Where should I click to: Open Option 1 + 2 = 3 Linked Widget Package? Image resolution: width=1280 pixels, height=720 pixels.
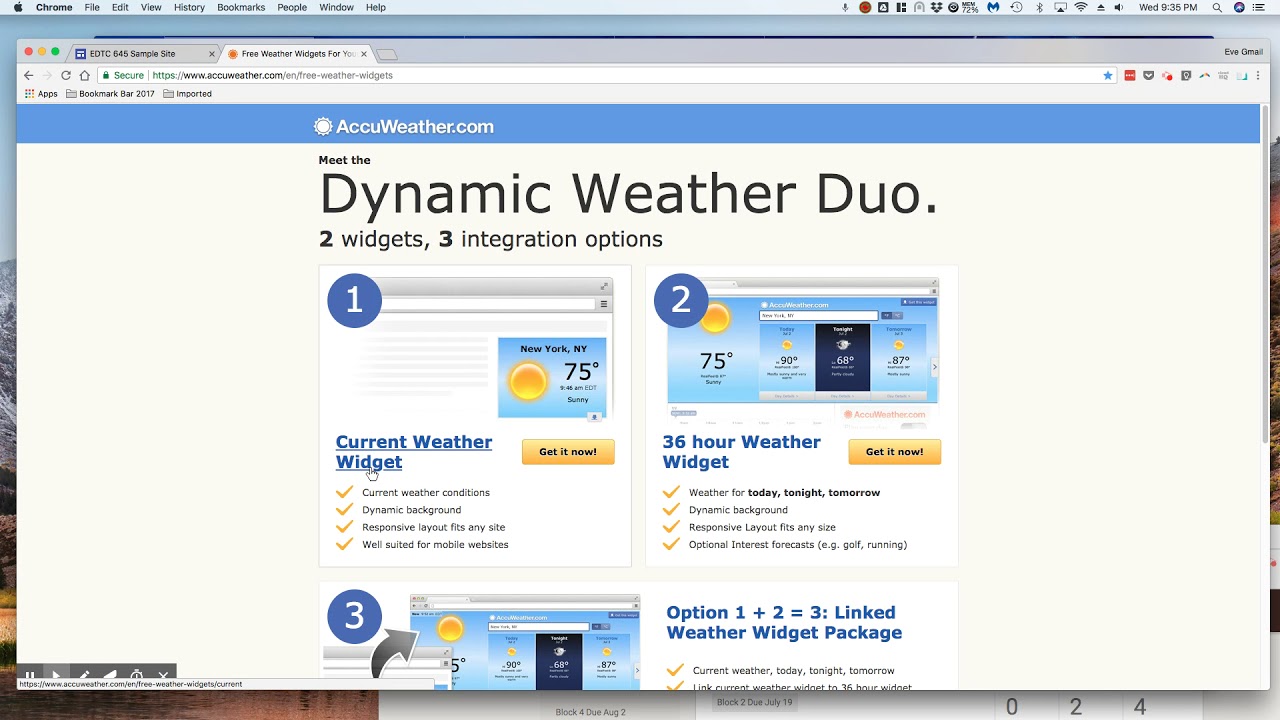pos(784,622)
